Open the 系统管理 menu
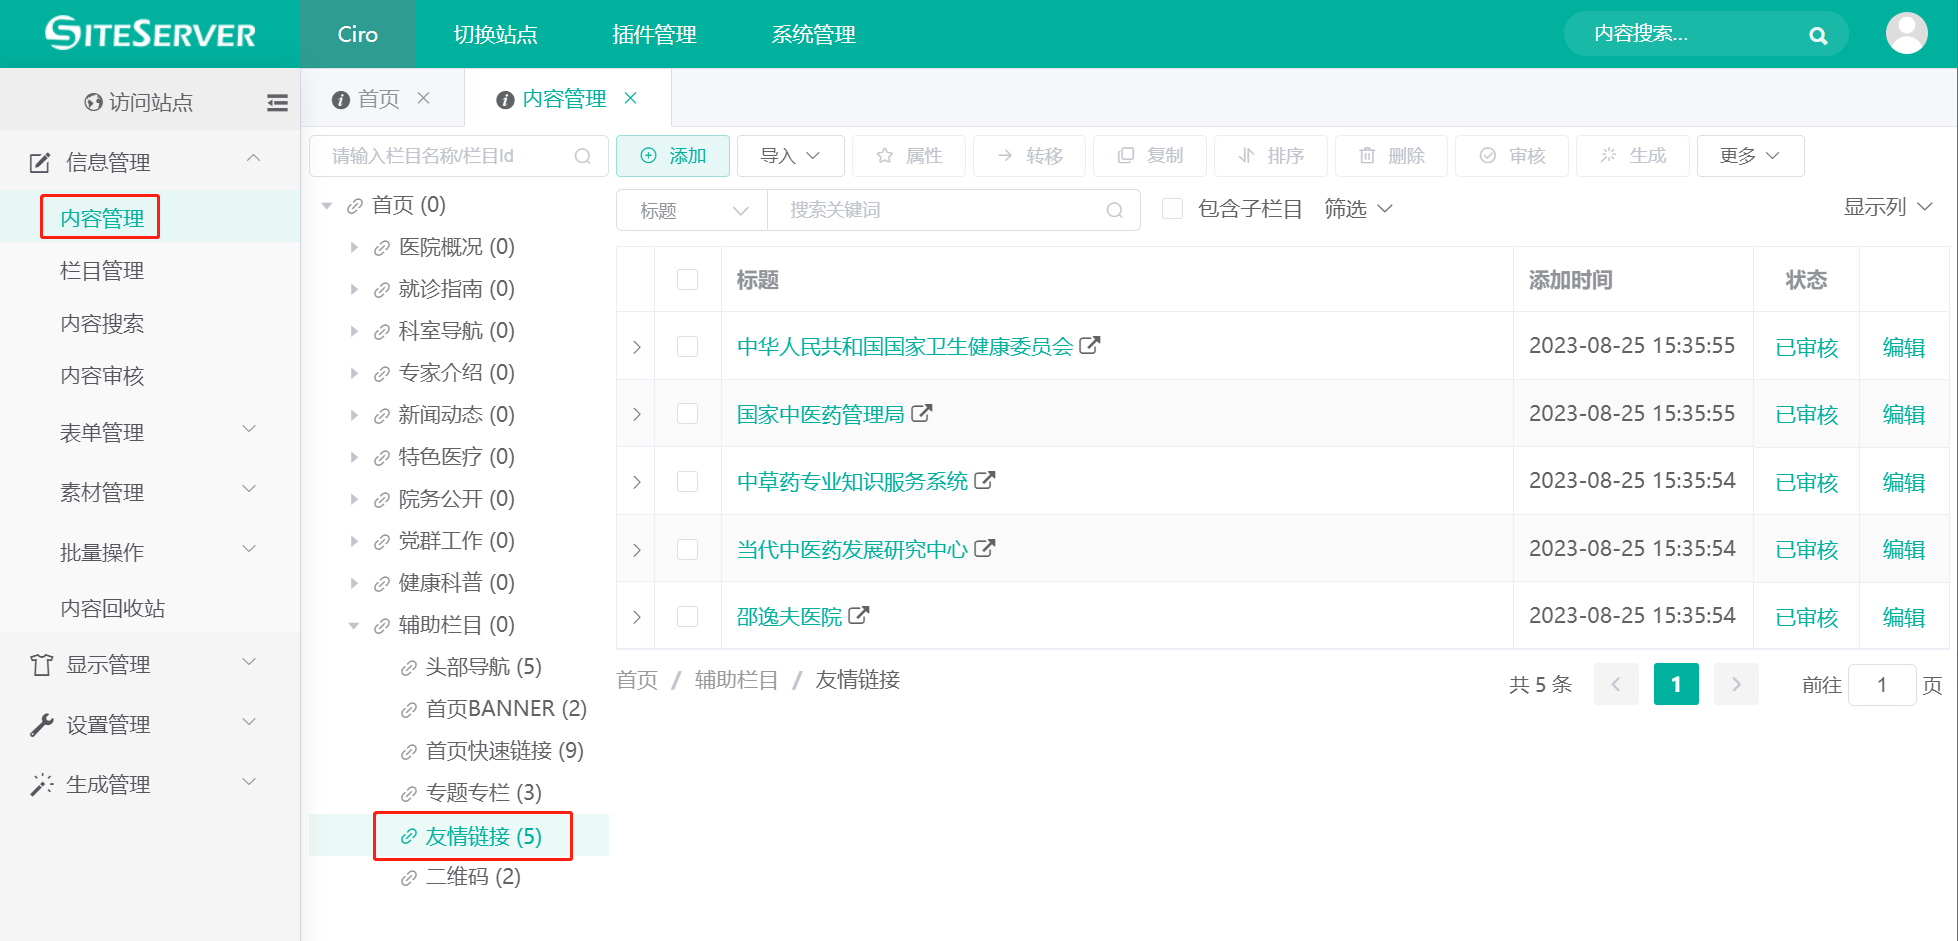The image size is (1958, 941). tap(812, 34)
